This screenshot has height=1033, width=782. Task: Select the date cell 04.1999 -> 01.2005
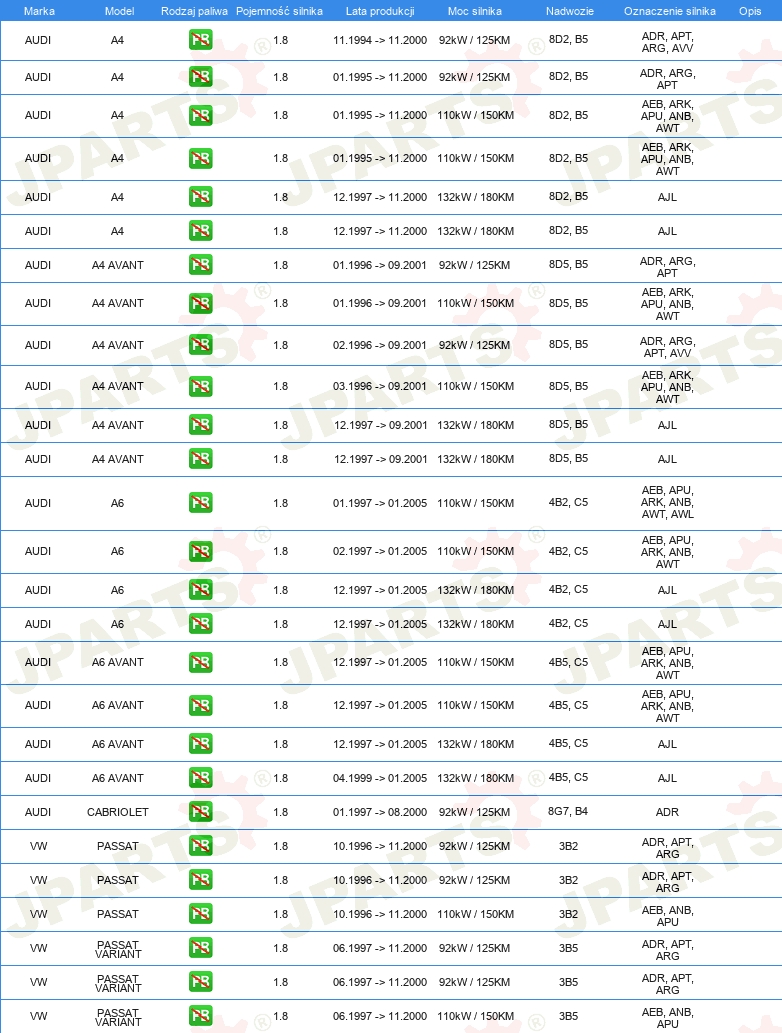(380, 778)
